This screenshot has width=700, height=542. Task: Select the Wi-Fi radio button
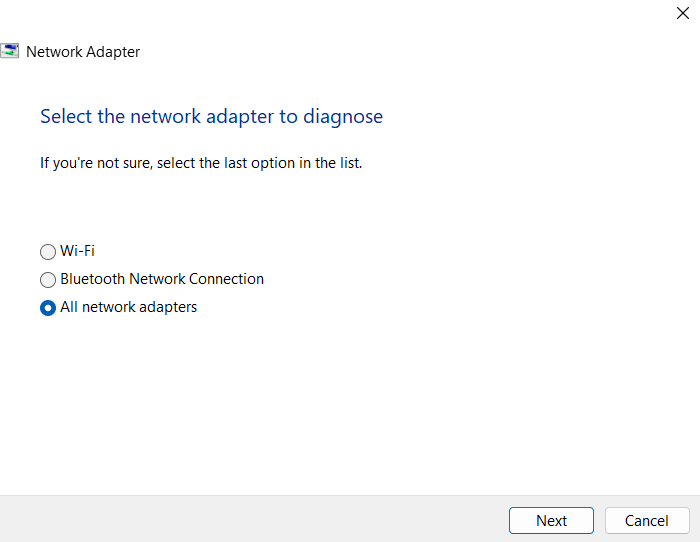tap(48, 251)
